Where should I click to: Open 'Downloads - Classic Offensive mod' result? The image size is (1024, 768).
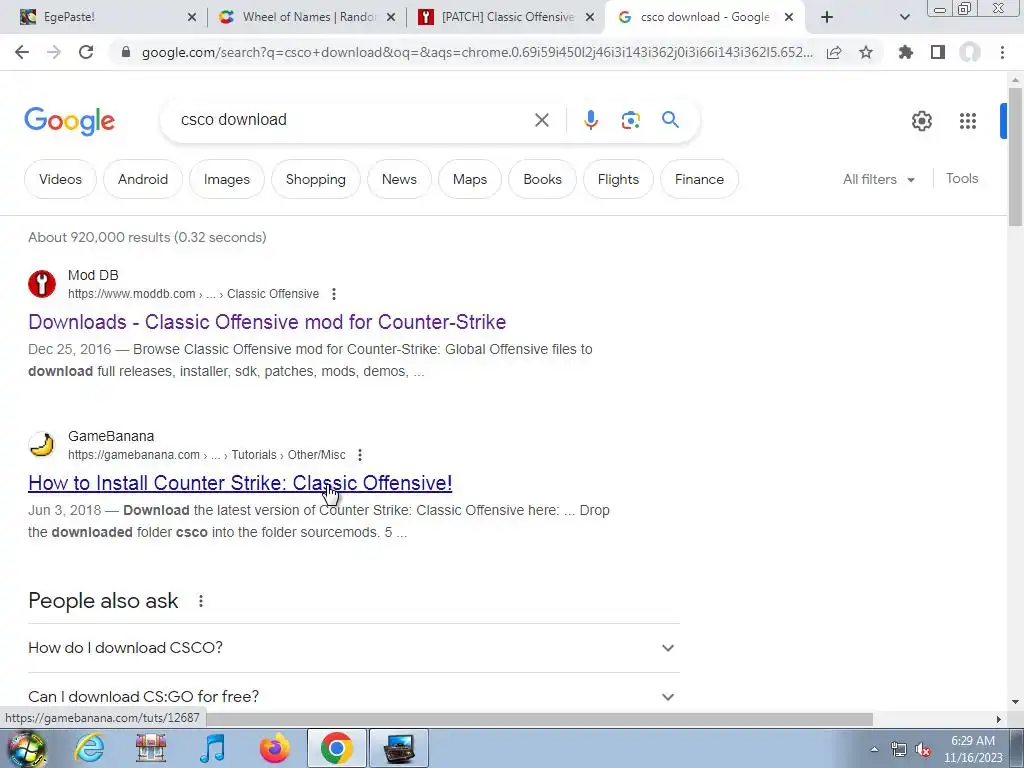[267, 322]
